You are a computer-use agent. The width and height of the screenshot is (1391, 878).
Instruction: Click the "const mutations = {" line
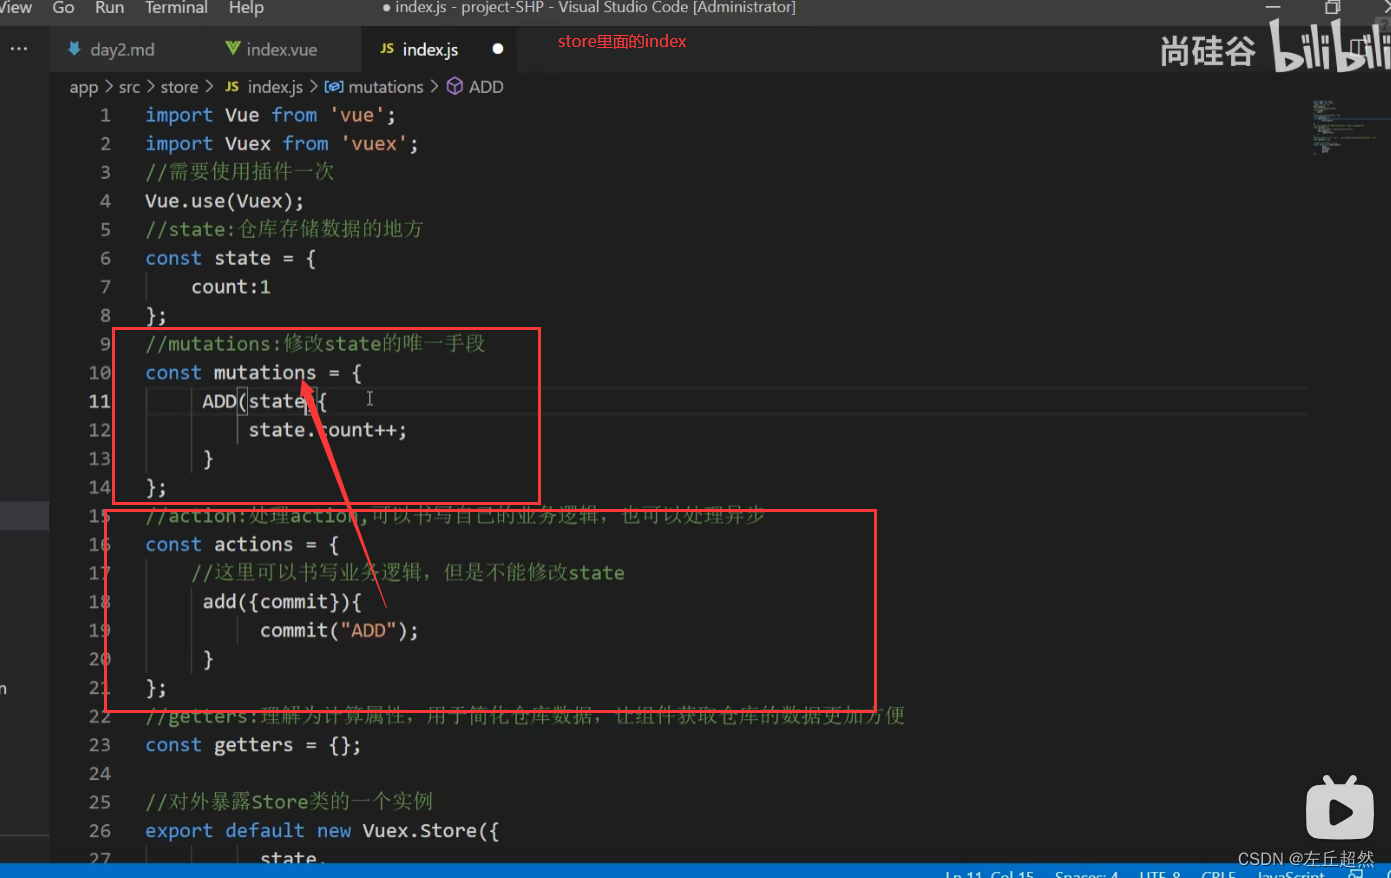[254, 373]
